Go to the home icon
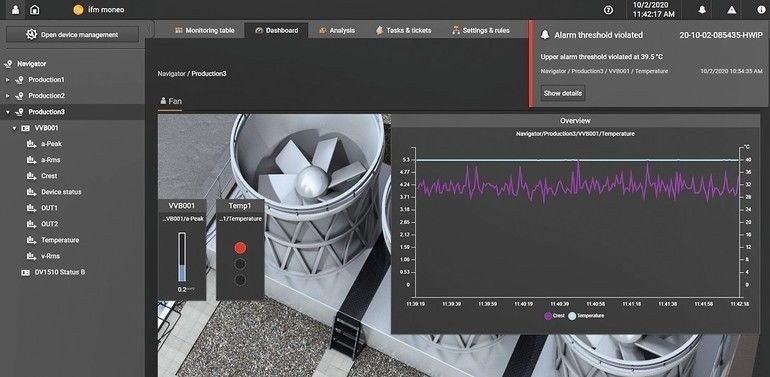Viewport: 770px width, 377px height. 34,9
